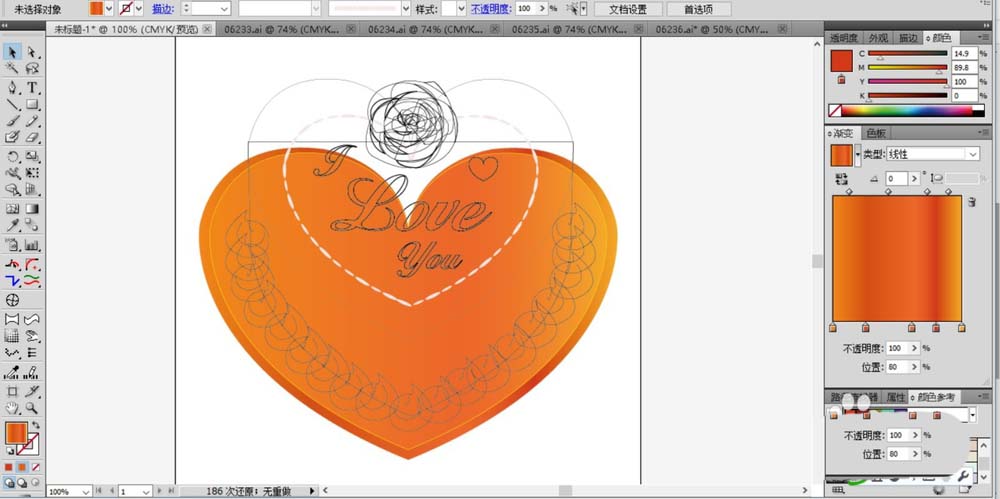Select the Direct Selection (white arrow) tool
Viewport: 1000px width, 499px height.
click(32, 52)
